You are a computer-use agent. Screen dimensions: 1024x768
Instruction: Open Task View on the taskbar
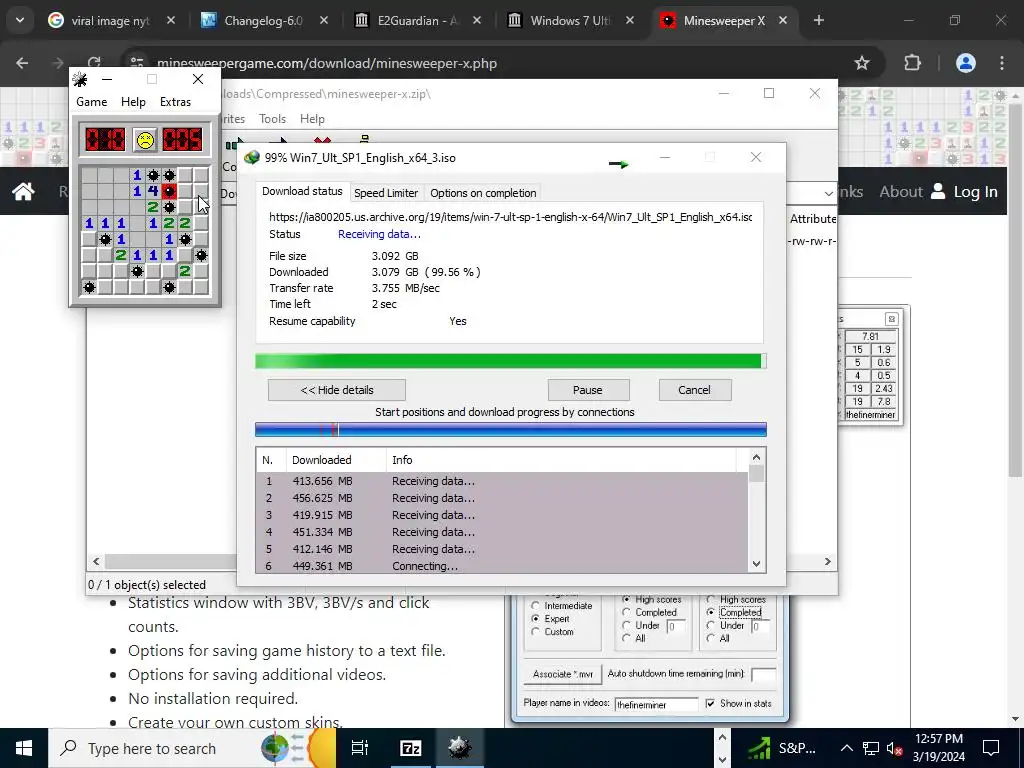point(360,748)
